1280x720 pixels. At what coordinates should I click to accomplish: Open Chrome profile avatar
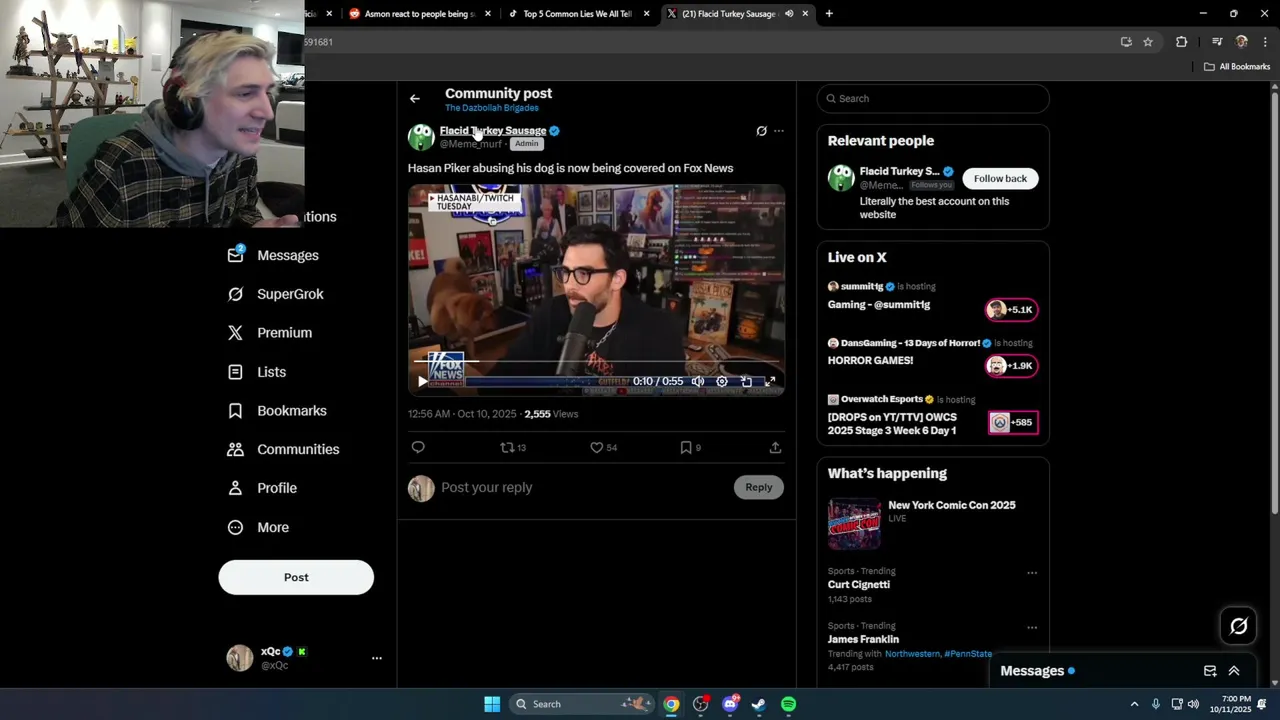coord(1242,42)
